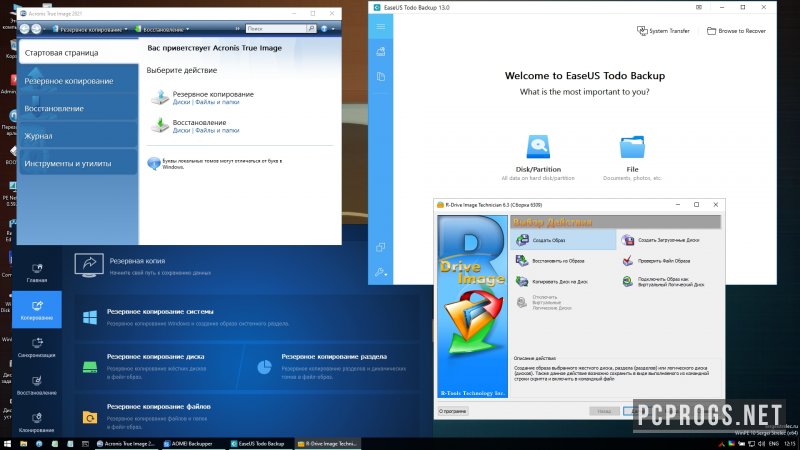Open EaseUS sidebar tools wrench icon
The height and width of the screenshot is (450, 800).
point(381,272)
